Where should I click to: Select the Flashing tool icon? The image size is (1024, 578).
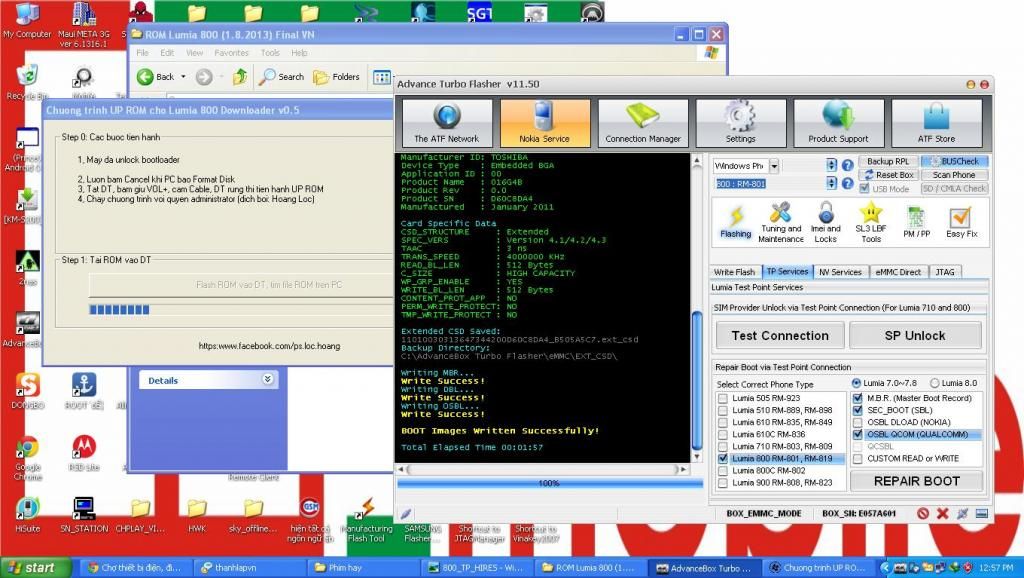pyautogui.click(x=735, y=222)
